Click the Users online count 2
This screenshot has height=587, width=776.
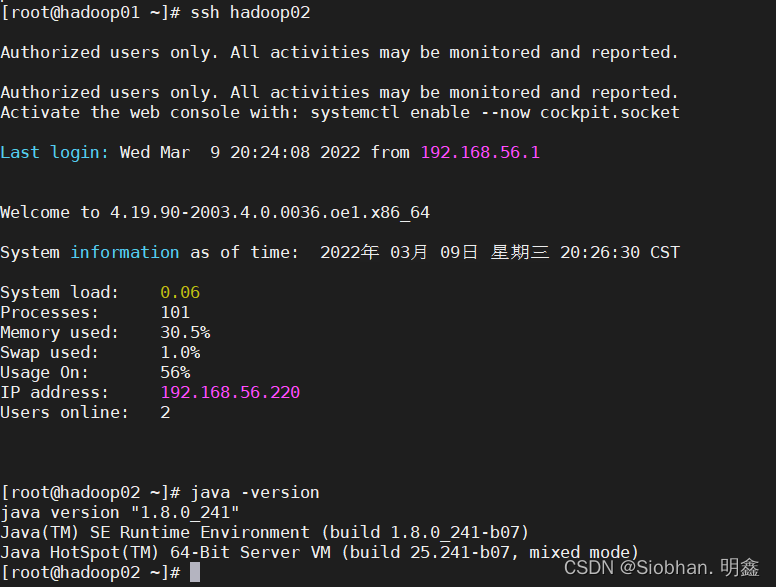tap(165, 412)
